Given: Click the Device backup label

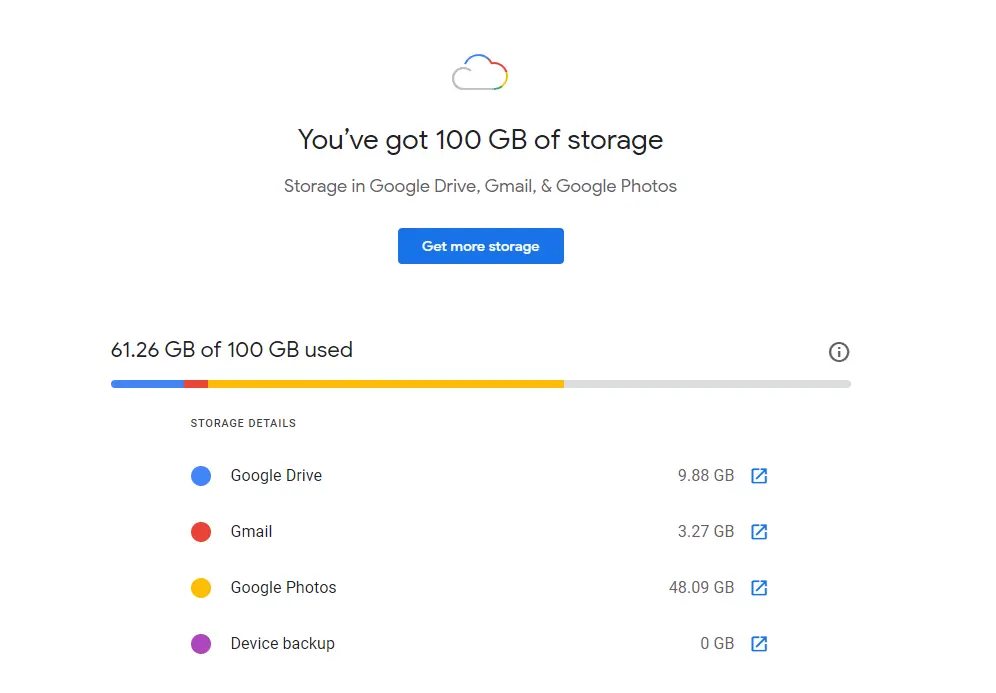Looking at the screenshot, I should click(x=282, y=643).
